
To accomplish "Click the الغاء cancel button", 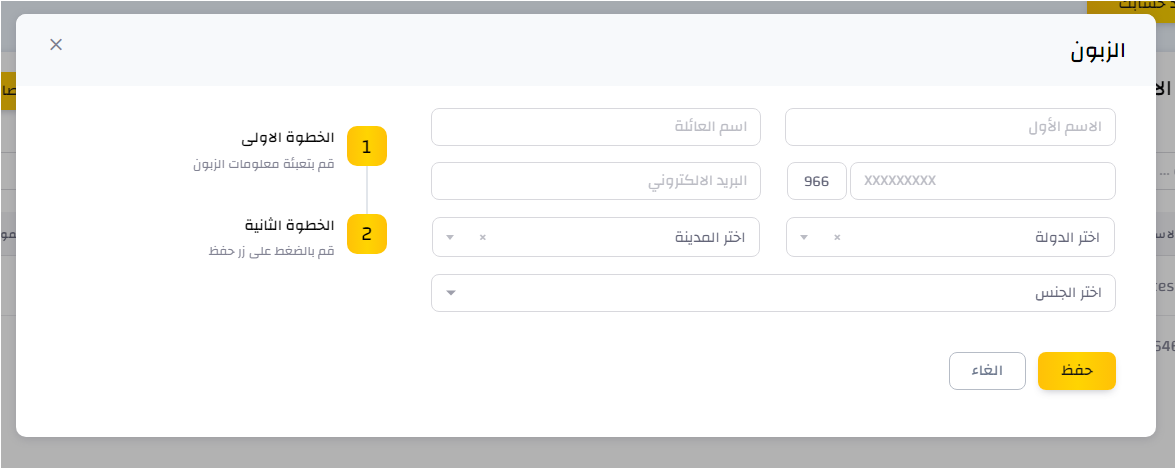I will (987, 371).
